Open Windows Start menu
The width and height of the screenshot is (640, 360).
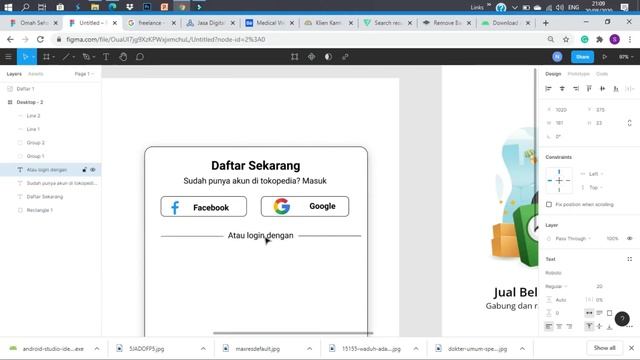pos(8,7)
